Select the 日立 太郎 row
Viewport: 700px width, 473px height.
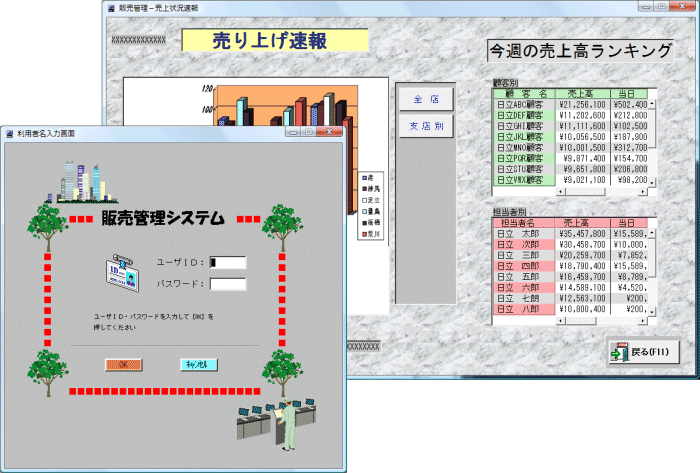point(571,233)
